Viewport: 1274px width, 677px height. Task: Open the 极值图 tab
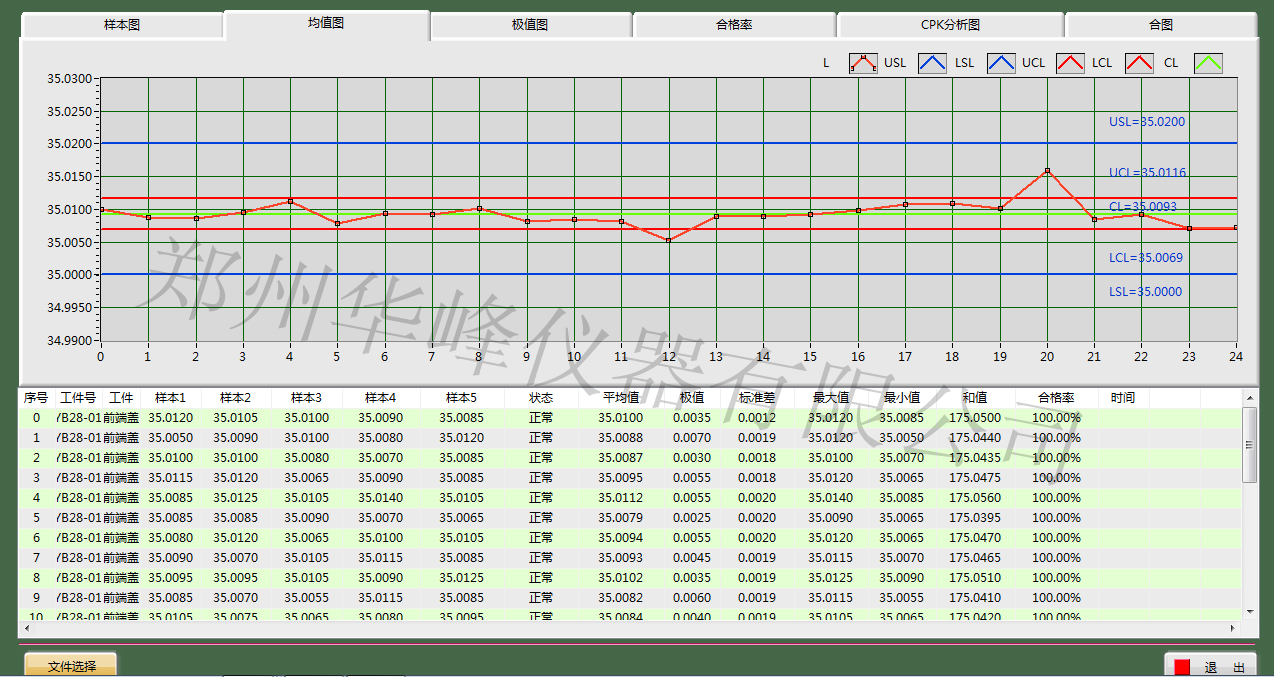[530, 25]
